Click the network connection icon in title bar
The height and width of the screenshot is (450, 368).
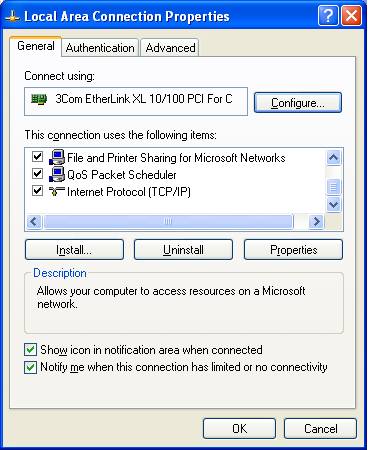tap(12, 17)
